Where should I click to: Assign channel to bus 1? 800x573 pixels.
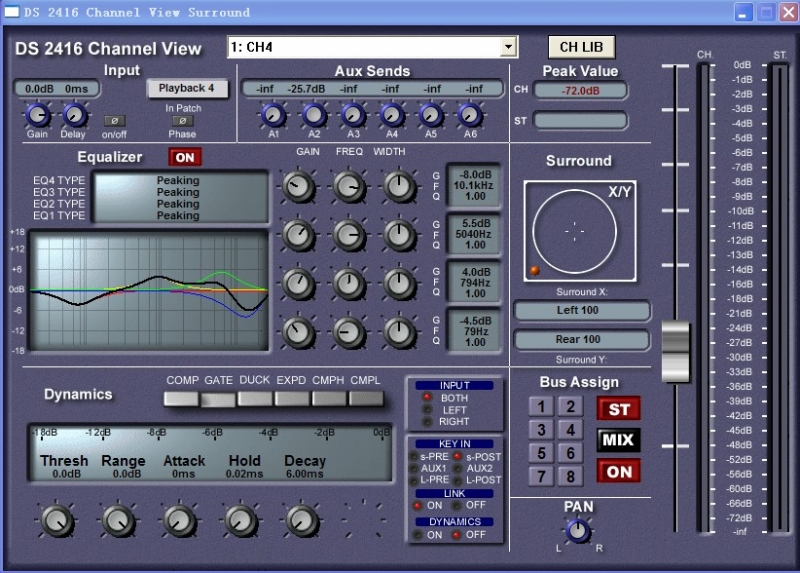(x=541, y=407)
